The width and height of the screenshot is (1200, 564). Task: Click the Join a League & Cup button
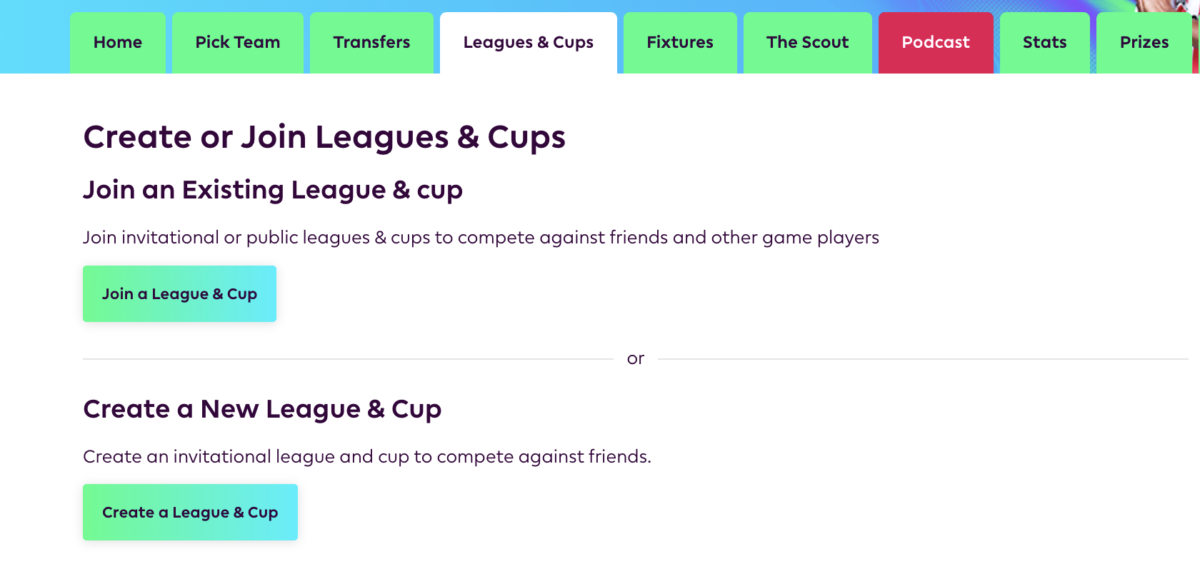(180, 294)
